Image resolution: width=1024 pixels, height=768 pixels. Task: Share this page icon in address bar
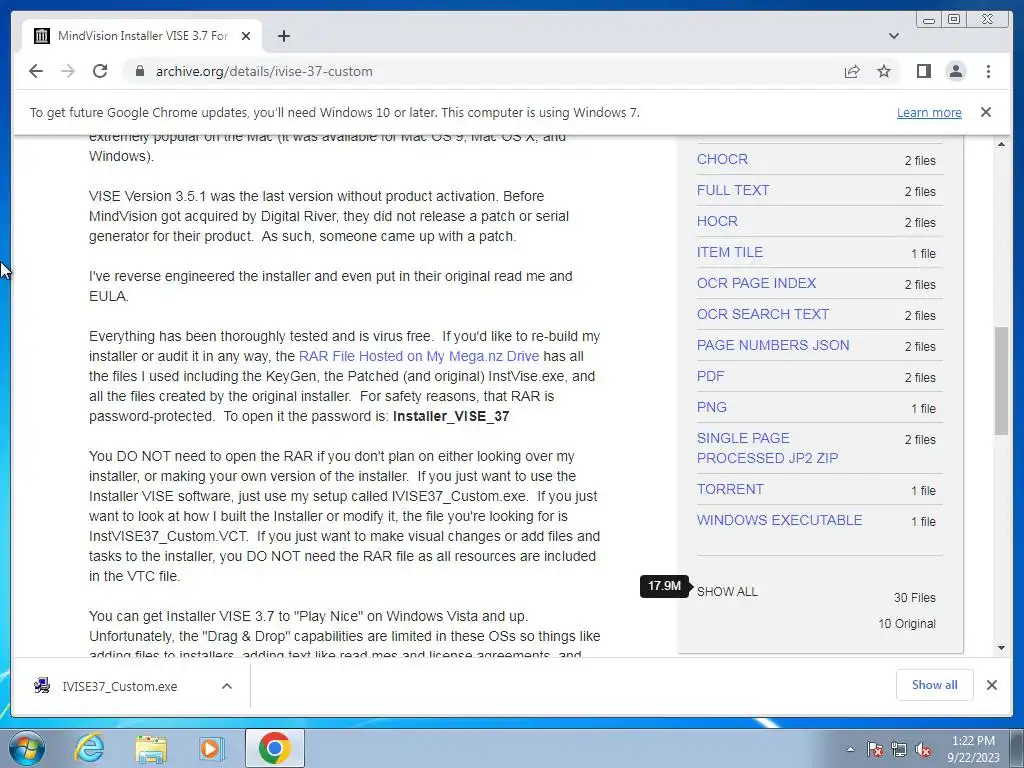tap(852, 71)
